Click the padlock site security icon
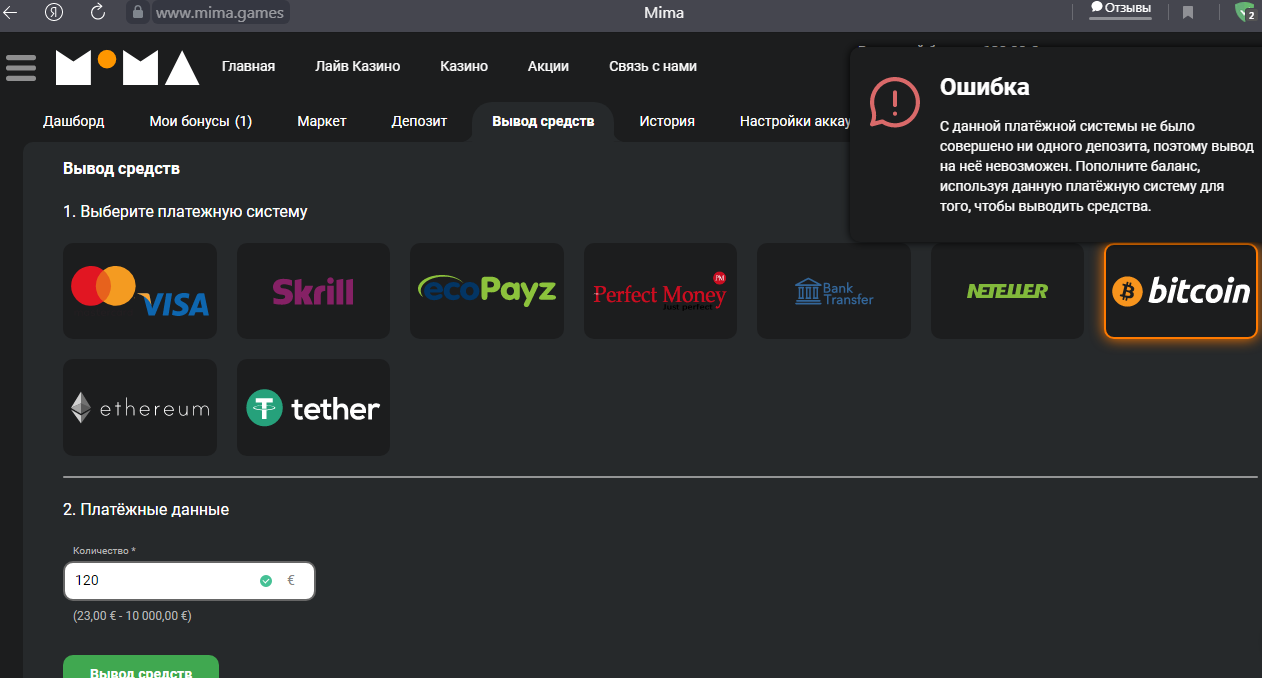Screen dimensions: 1262x678 (137, 13)
